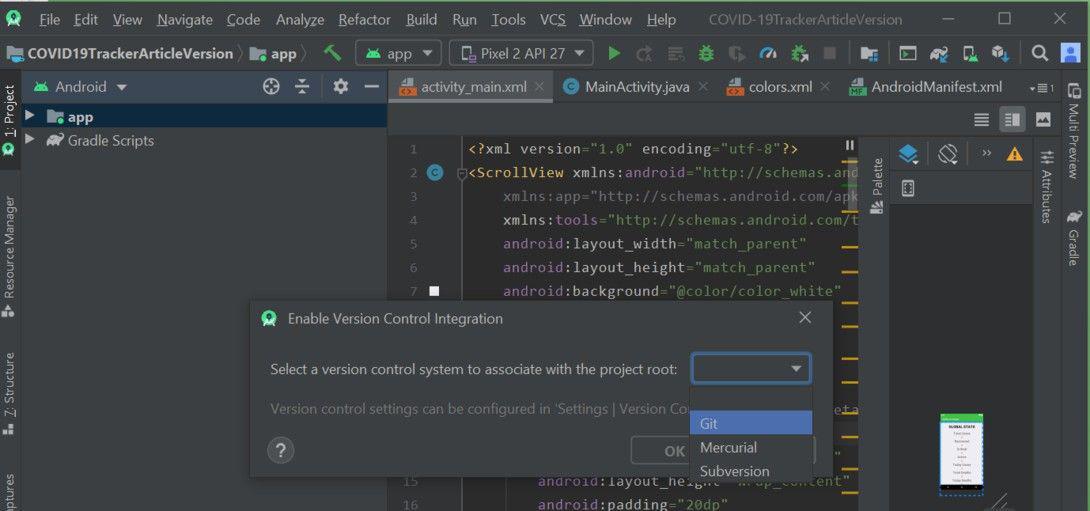This screenshot has width=1090, height=511.
Task: Select Git from the dropdown list
Action: click(x=751, y=423)
